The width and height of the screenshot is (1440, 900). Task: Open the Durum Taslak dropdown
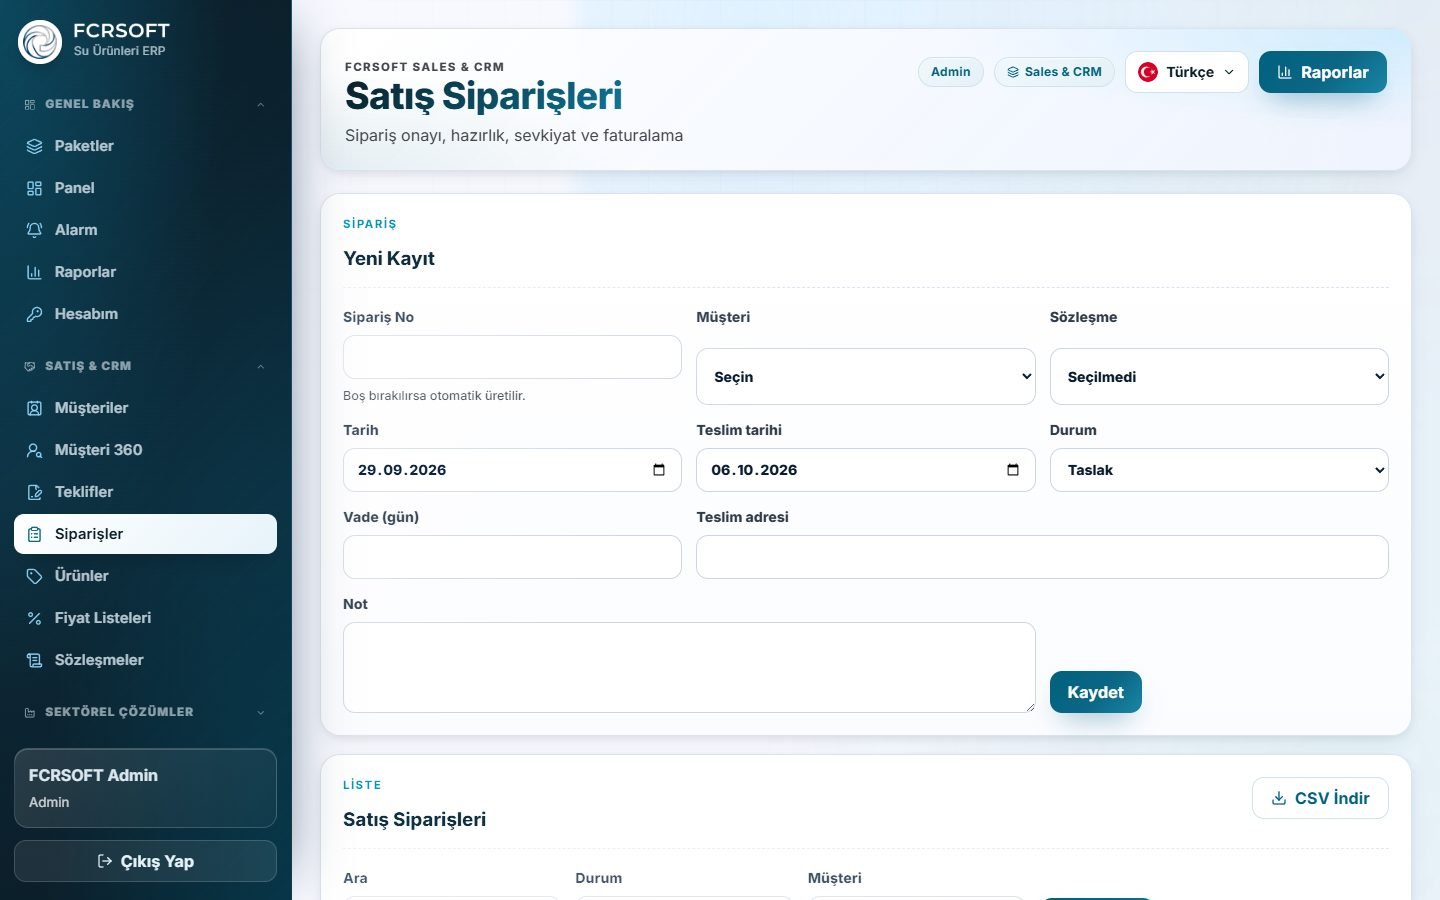click(1219, 470)
